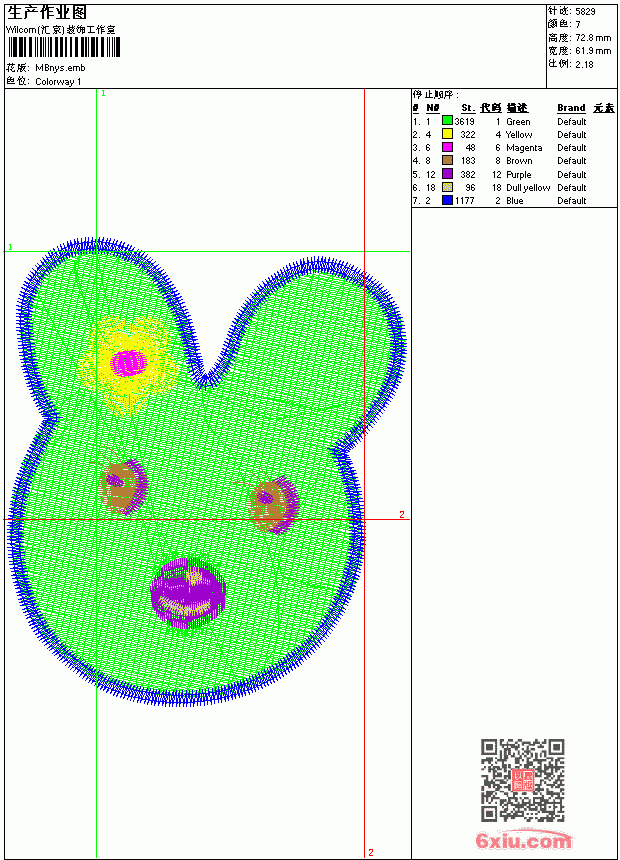The height and width of the screenshot is (860, 620).
Task: Click the bunny's left brown eye
Action: point(123,486)
